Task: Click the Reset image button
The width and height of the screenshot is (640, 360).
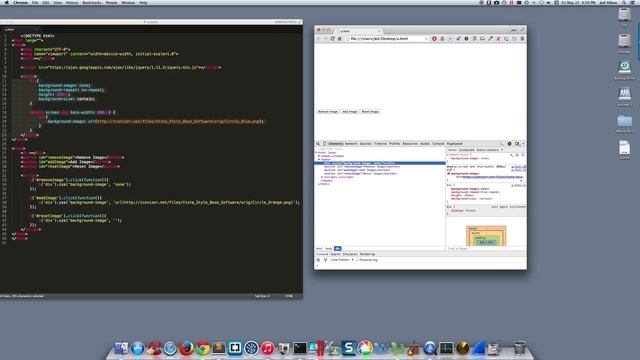Action: (x=370, y=111)
